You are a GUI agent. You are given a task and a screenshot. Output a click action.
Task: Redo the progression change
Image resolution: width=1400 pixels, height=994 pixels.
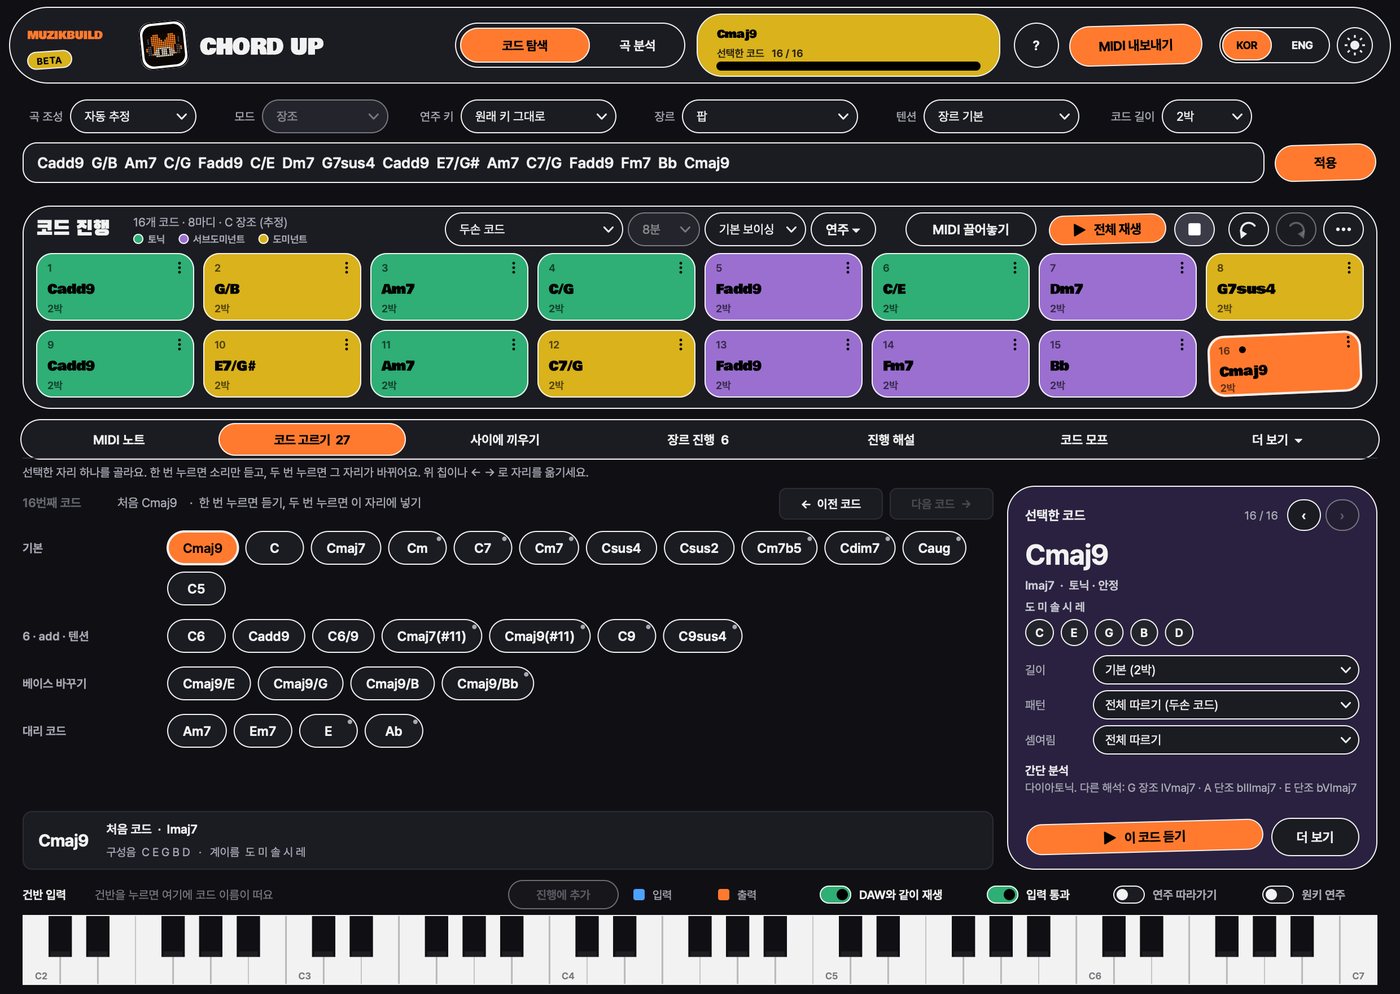[1296, 229]
